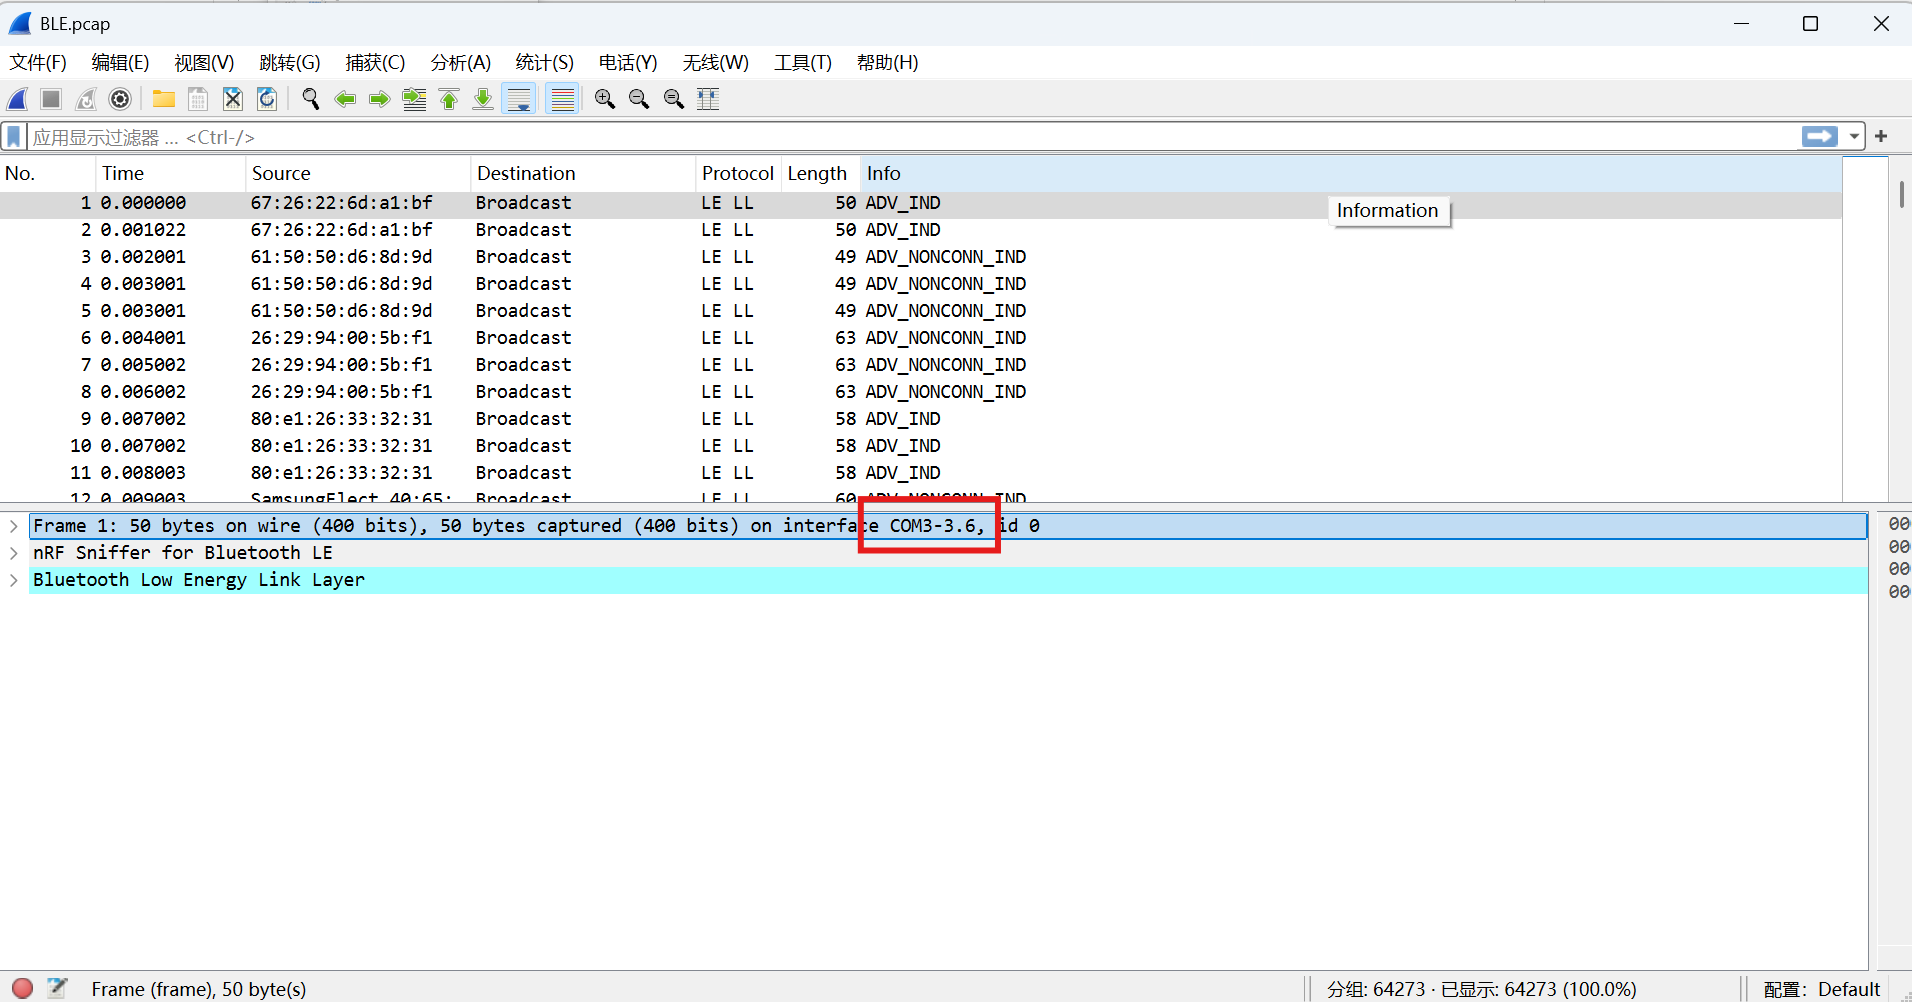Close this capture file

tap(233, 99)
